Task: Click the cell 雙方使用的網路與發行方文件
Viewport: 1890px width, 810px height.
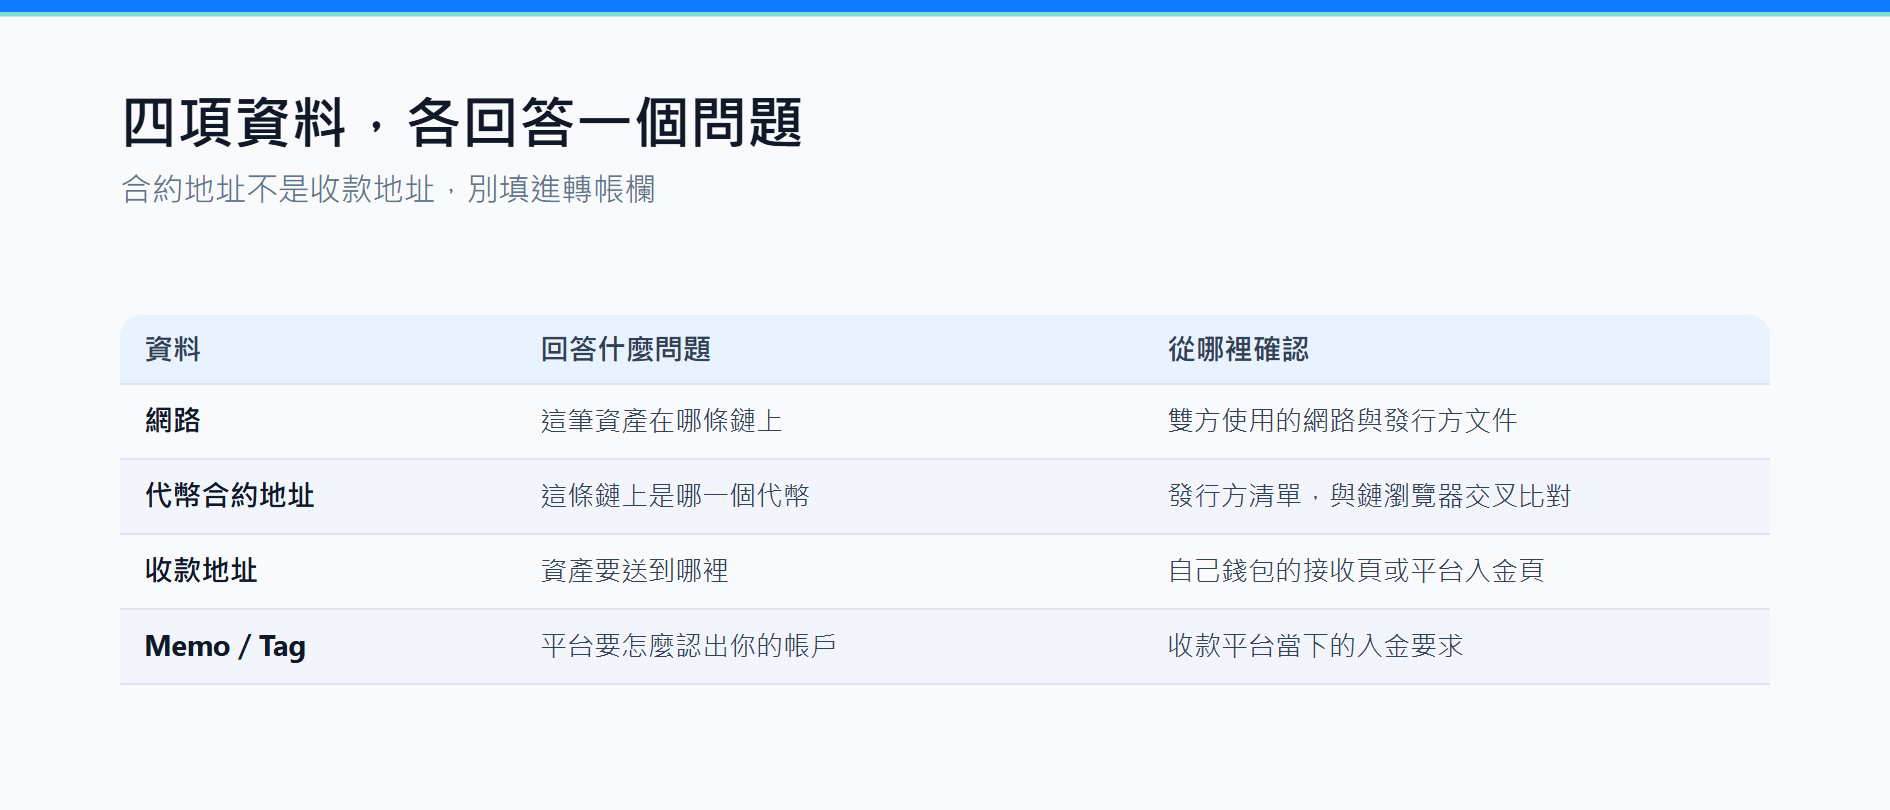Action: 1342,420
